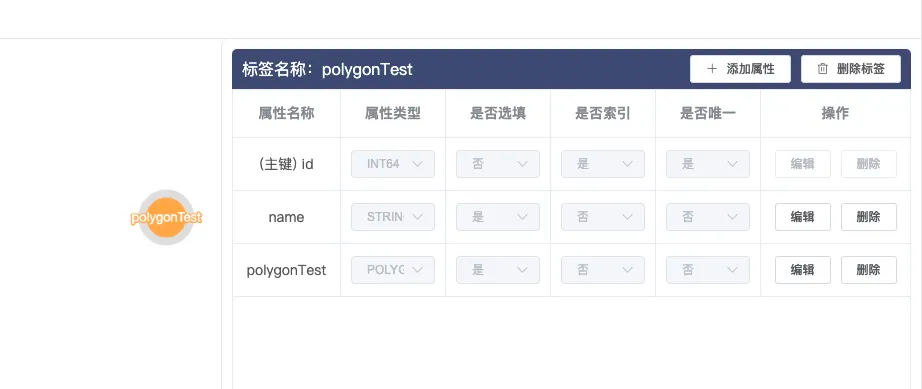Viewport: 922px width, 389px height.
Task: Expand the 是否索引 dropdown in name row
Action: click(603, 217)
